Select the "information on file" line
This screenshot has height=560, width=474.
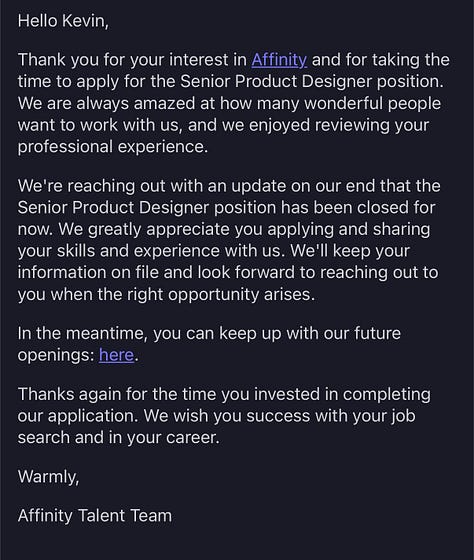point(228,272)
